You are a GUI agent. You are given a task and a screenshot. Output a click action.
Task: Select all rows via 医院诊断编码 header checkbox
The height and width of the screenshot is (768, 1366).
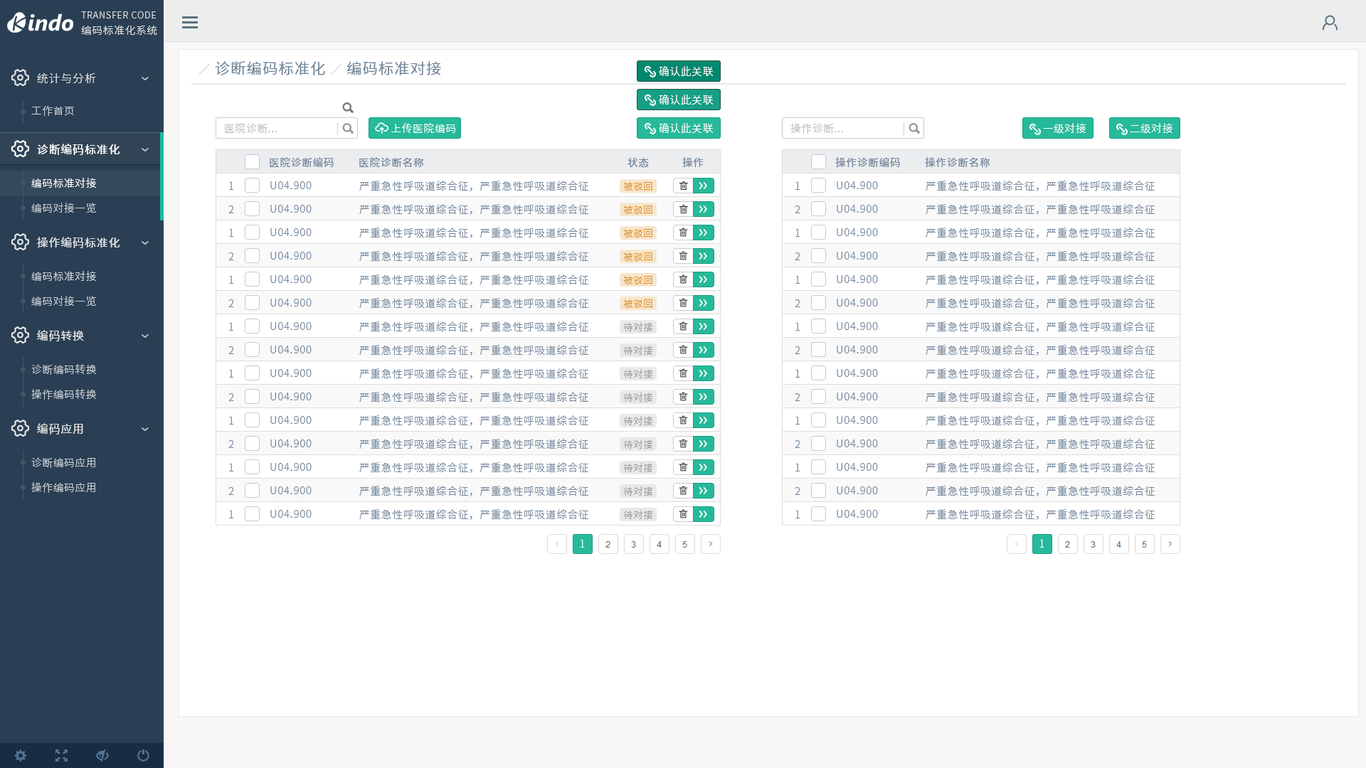(252, 162)
